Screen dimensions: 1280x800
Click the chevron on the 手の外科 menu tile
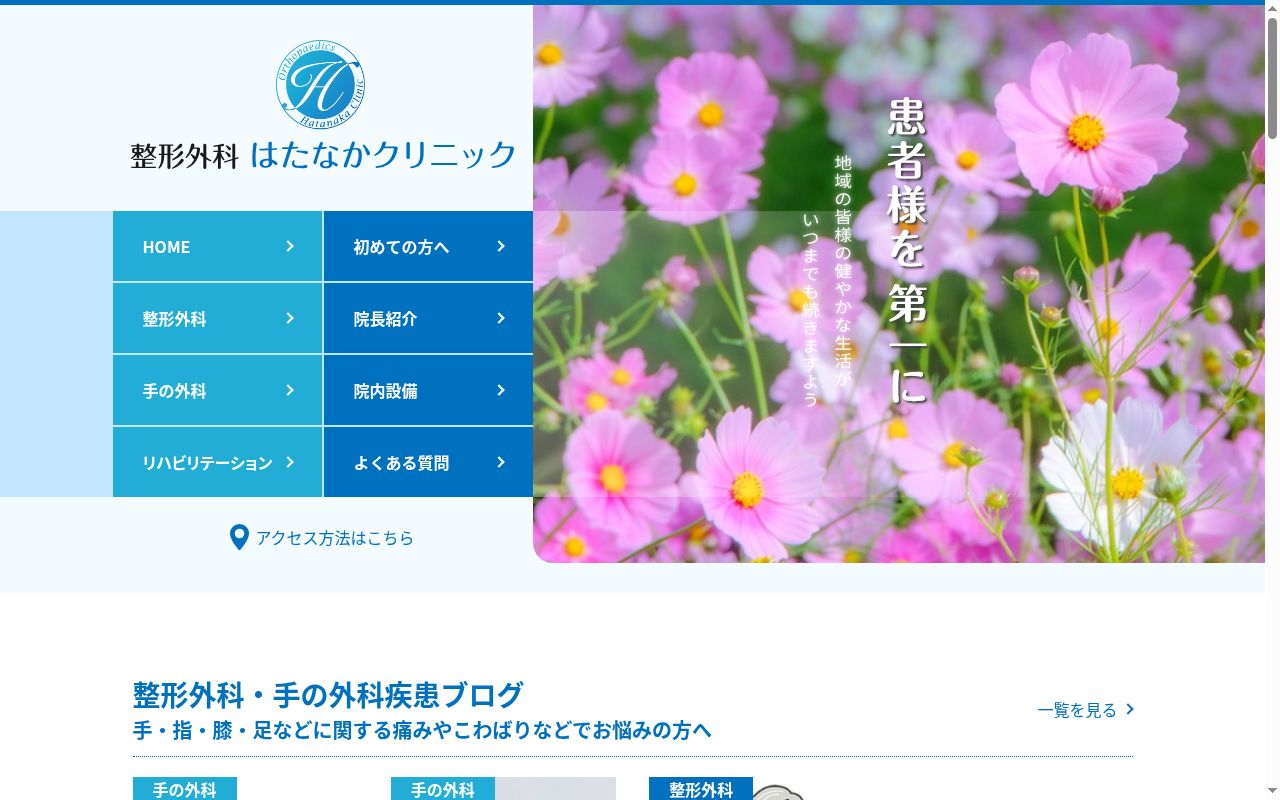click(x=290, y=390)
